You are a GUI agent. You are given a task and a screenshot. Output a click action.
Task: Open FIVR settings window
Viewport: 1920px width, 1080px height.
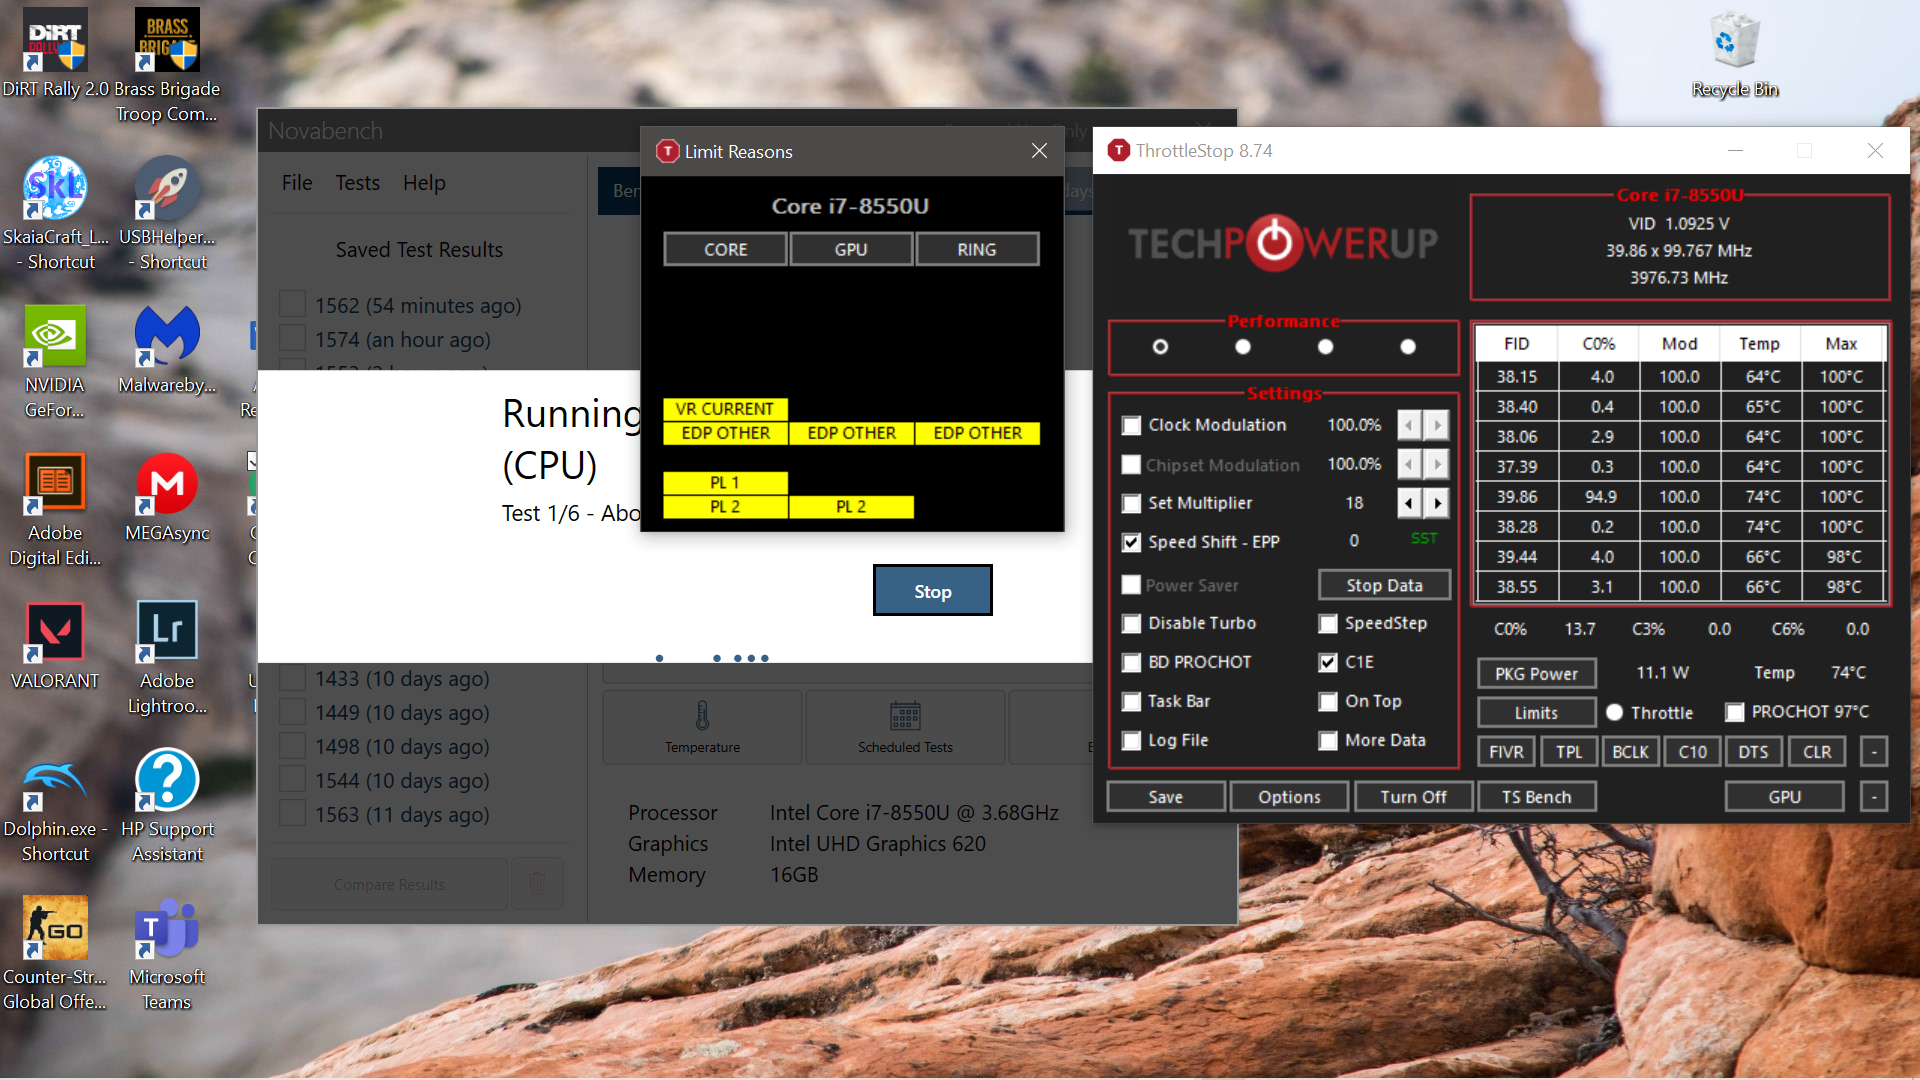coord(1506,751)
